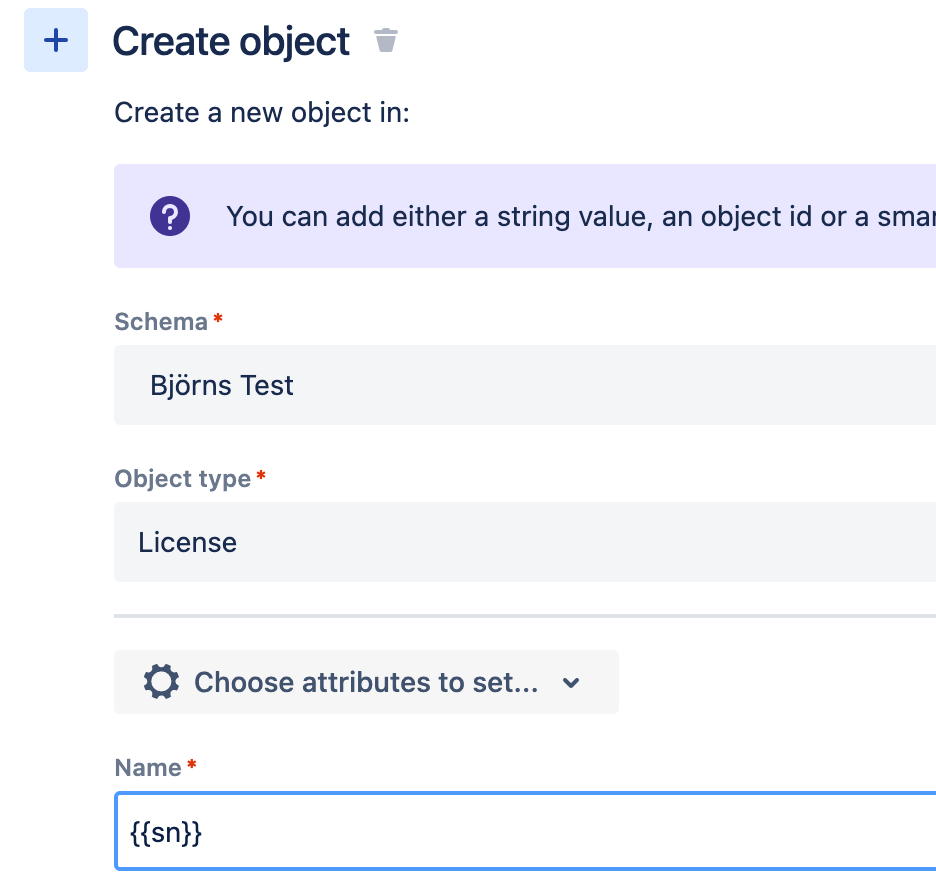
Task: Click the plus icon next to Create object
Action: coord(55,40)
